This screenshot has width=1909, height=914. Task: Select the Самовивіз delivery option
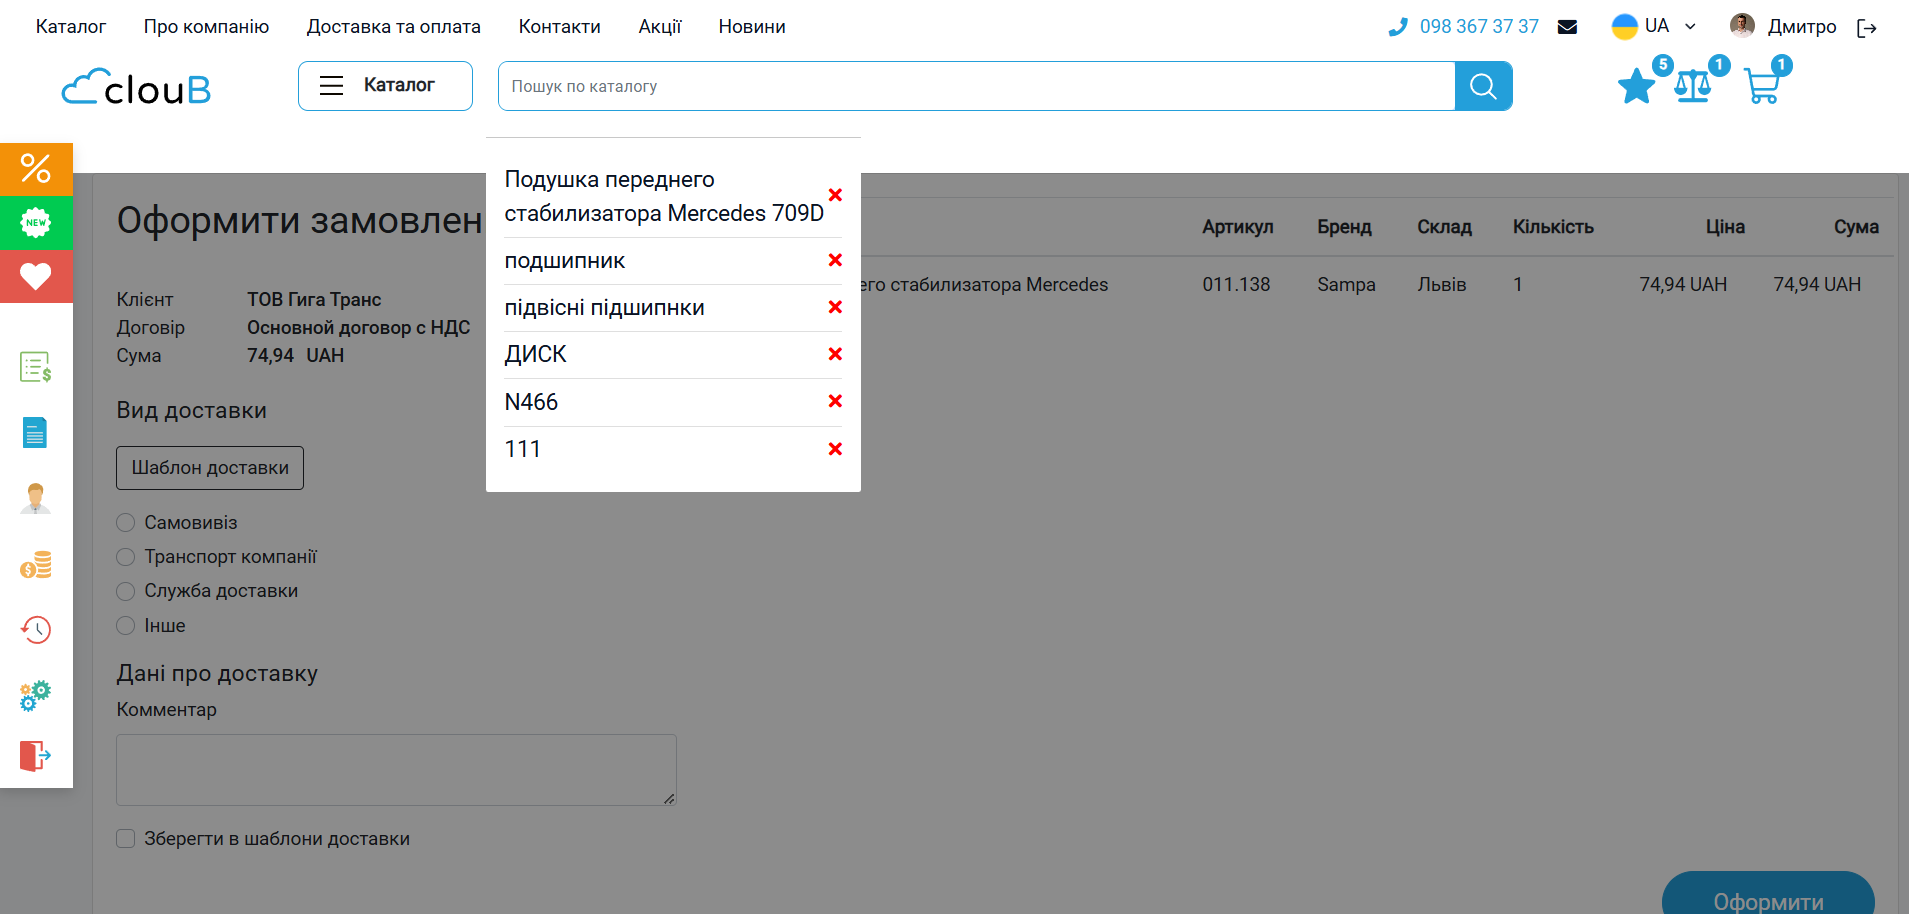(126, 523)
